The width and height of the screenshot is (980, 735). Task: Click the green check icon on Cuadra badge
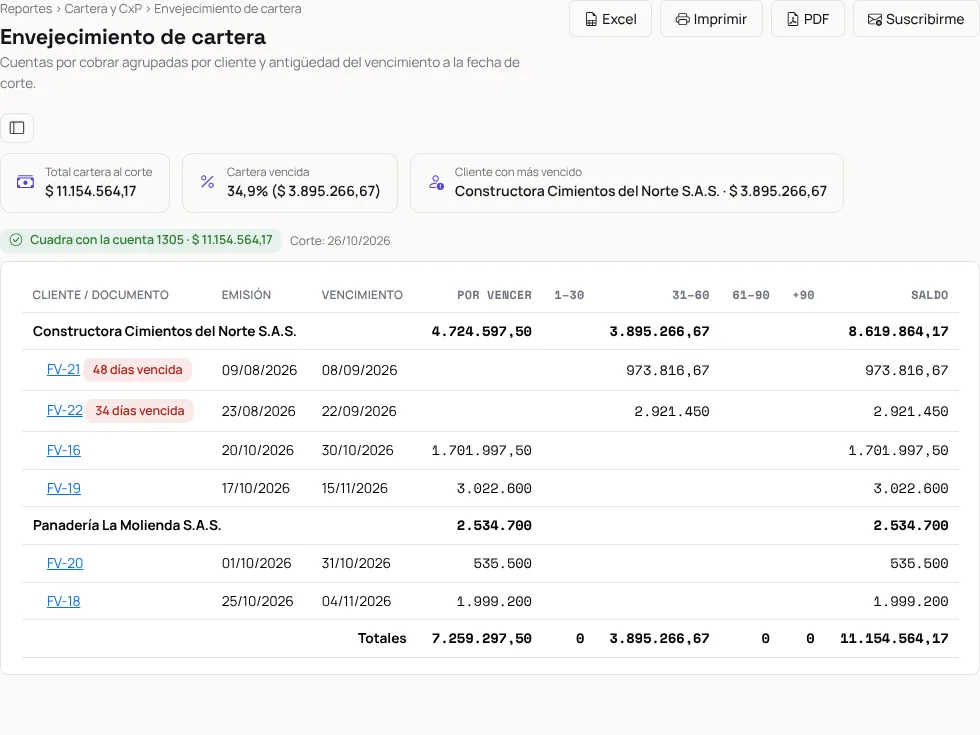coord(16,240)
